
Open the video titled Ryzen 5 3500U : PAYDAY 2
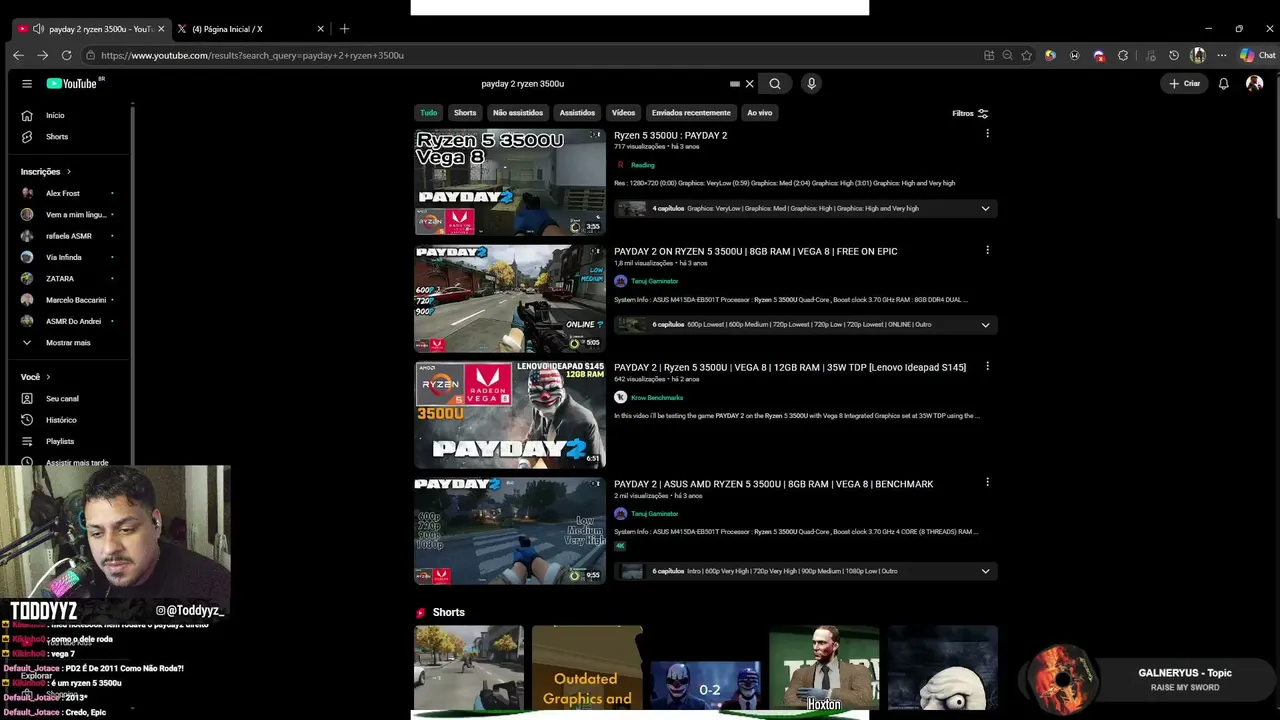pos(670,135)
